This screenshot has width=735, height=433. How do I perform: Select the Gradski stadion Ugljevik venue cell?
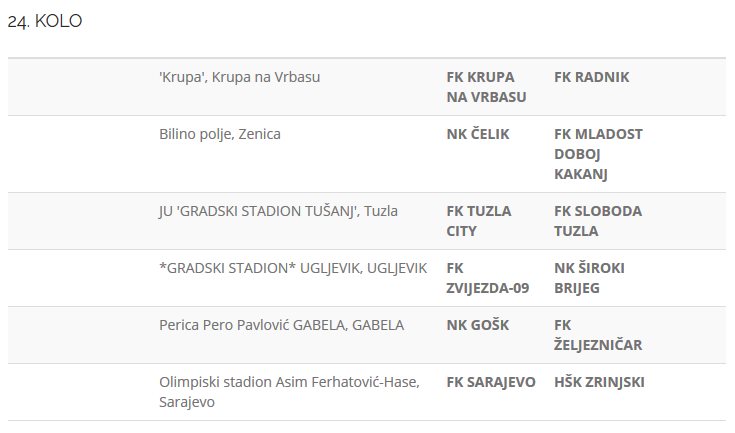(x=293, y=268)
